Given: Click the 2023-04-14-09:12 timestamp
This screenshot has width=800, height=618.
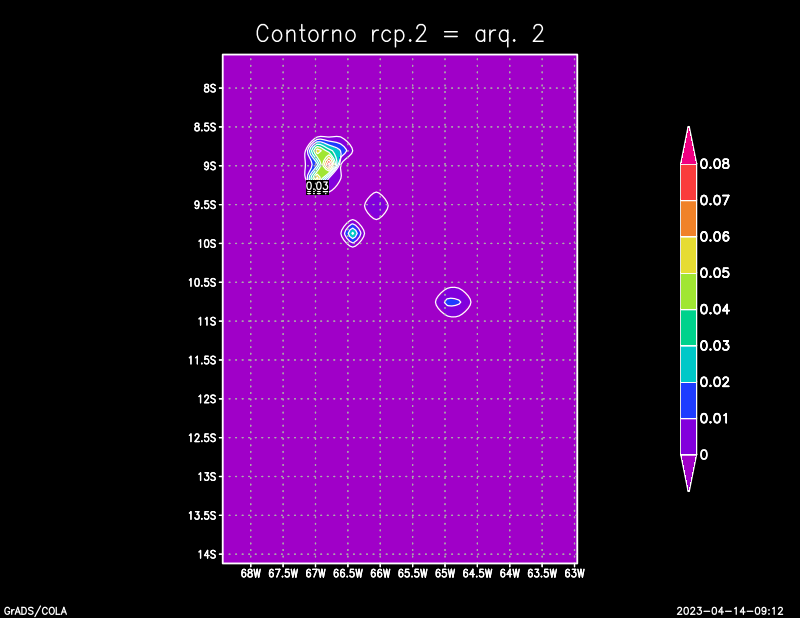Looking at the screenshot, I should pyautogui.click(x=729, y=610).
